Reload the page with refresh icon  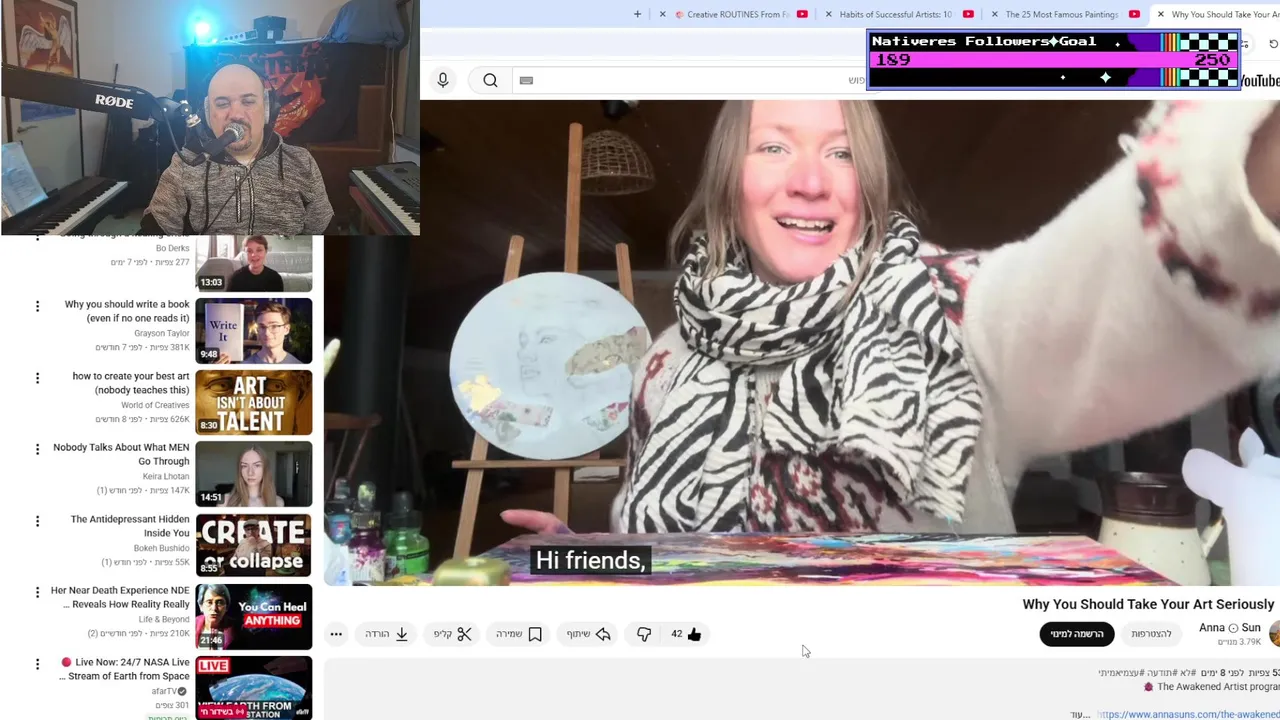coord(1273,44)
